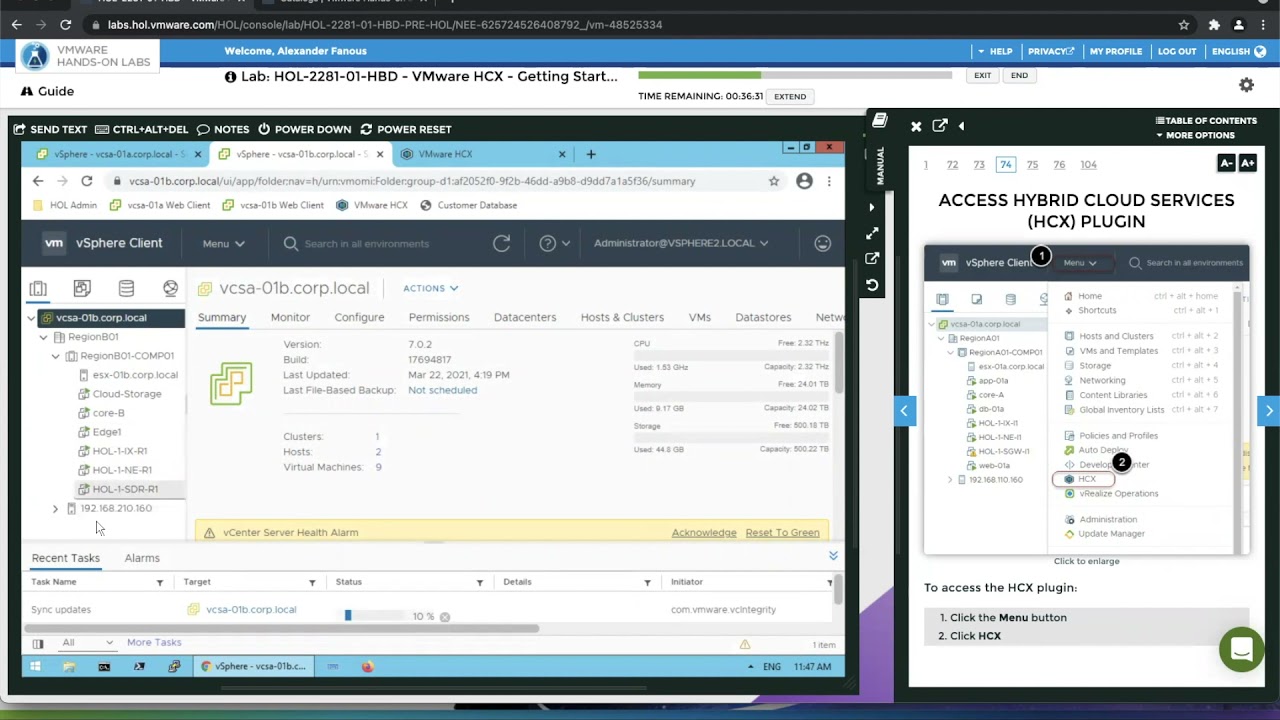The width and height of the screenshot is (1280, 720).
Task: Click the Sync updates progress bar
Action: pyautogui.click(x=377, y=616)
